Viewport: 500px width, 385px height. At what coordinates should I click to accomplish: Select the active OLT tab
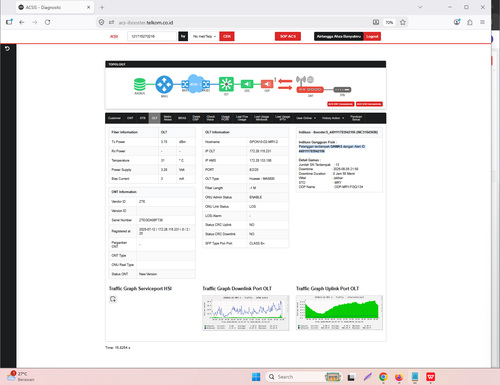(154, 118)
